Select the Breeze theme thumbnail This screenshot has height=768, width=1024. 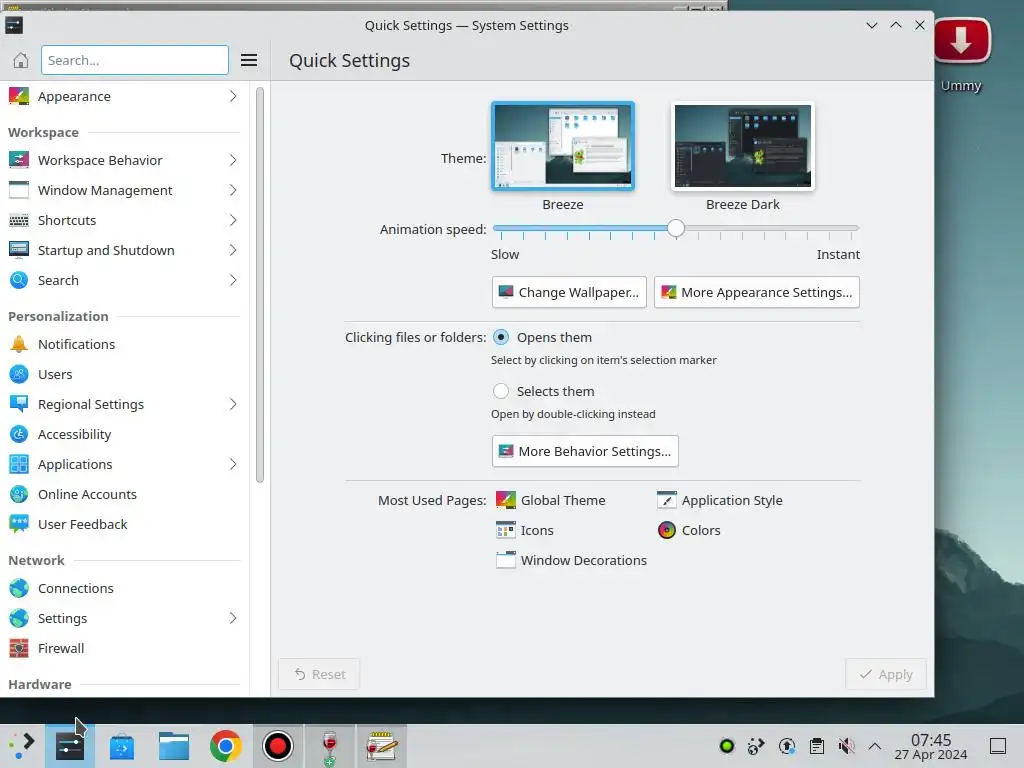click(563, 146)
